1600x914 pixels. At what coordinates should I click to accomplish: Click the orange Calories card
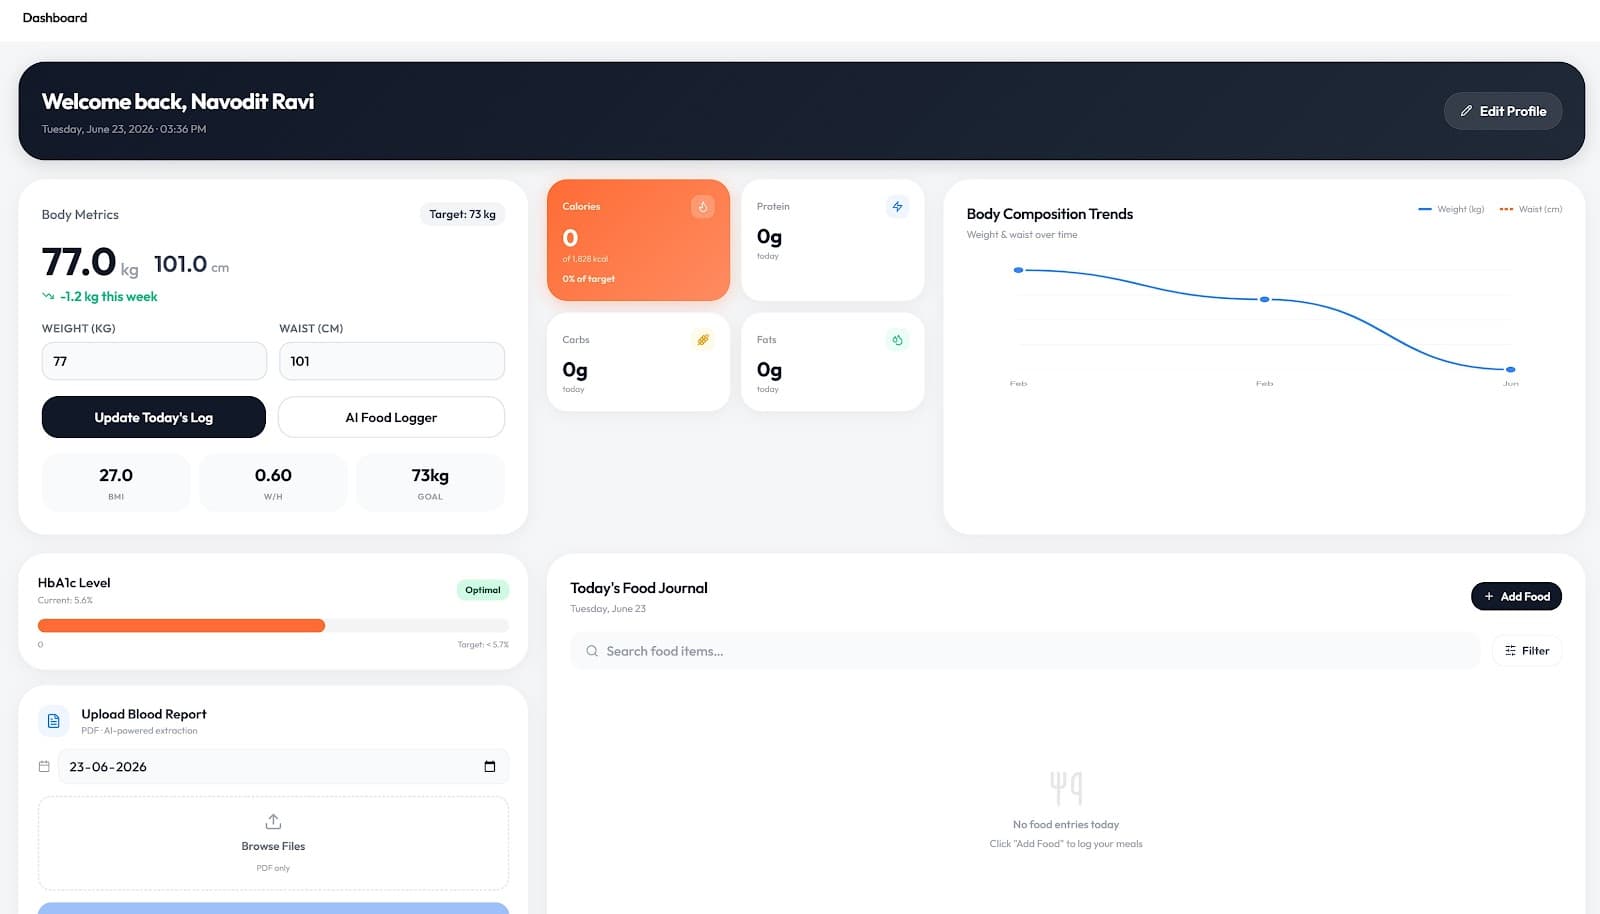(638, 240)
